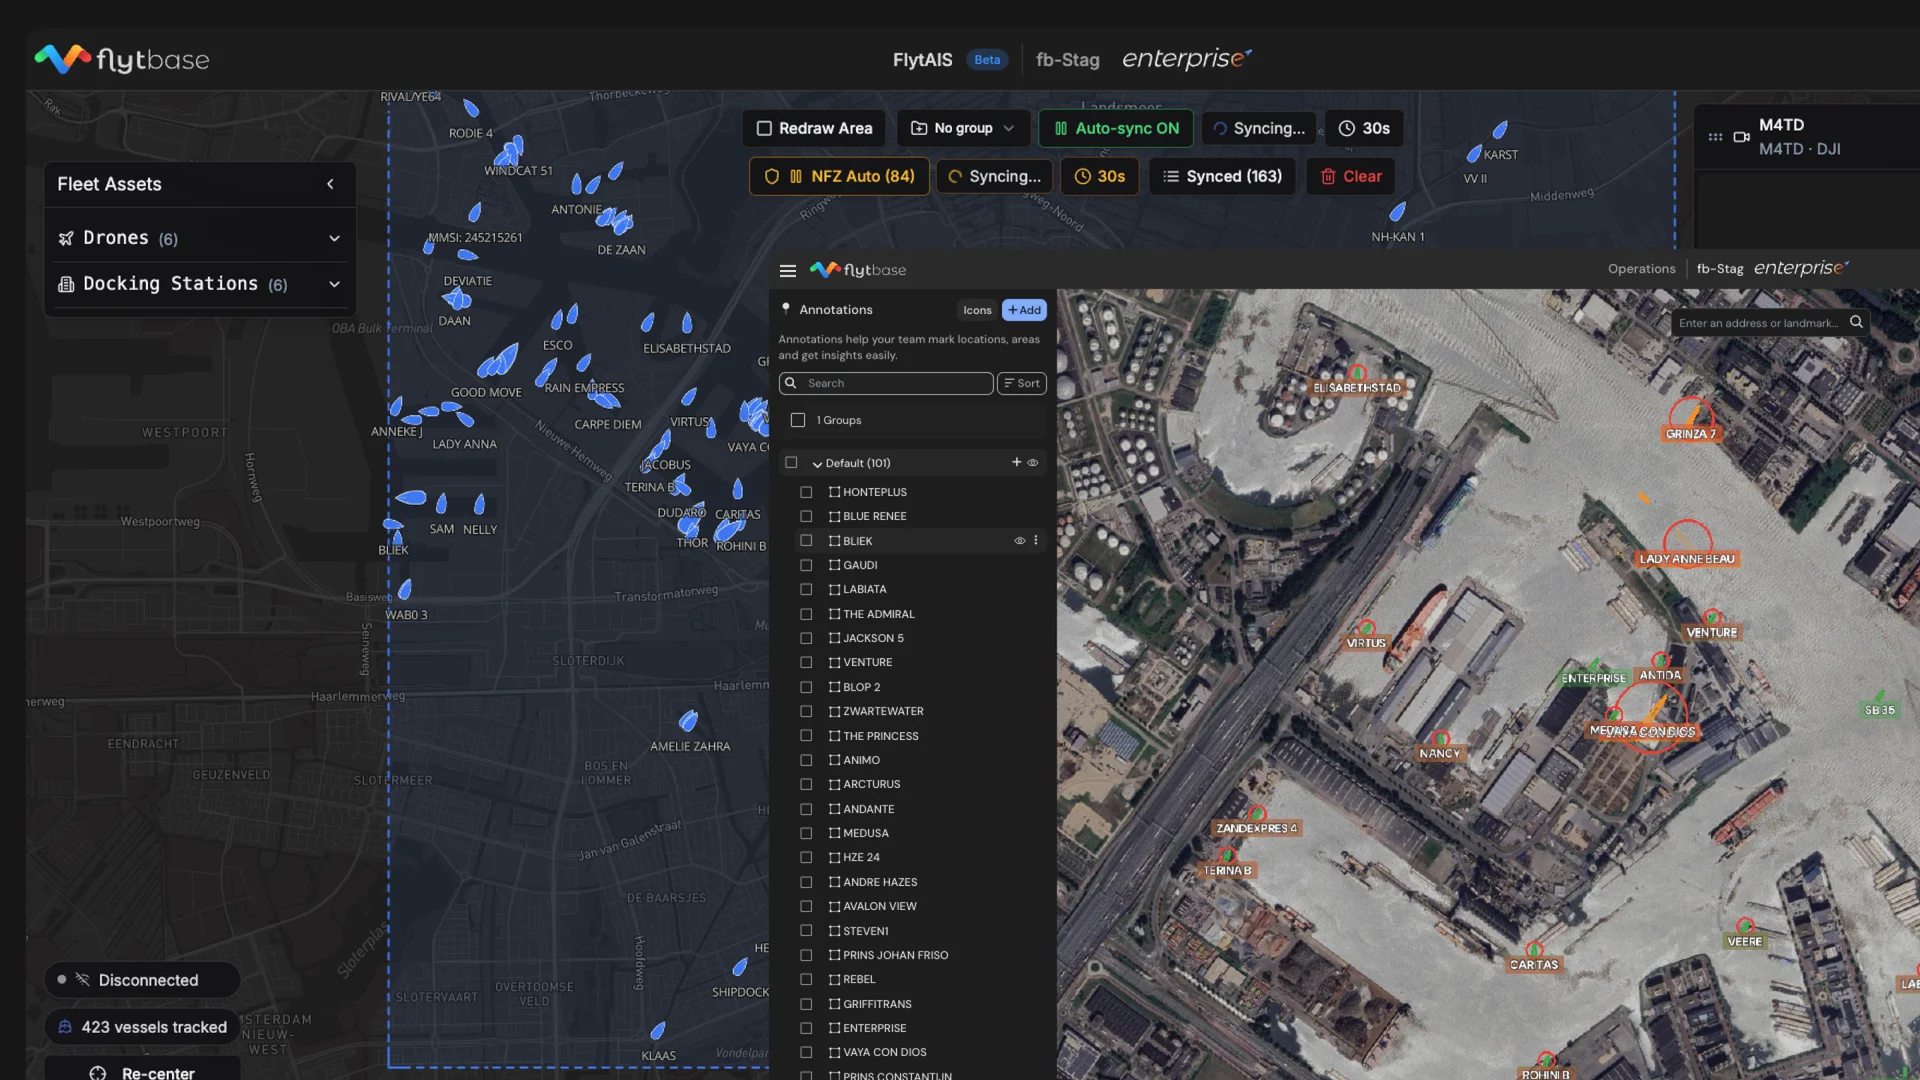Image resolution: width=1920 pixels, height=1080 pixels.
Task: Toggle NFZ Auto (84)
Action: tap(839, 176)
